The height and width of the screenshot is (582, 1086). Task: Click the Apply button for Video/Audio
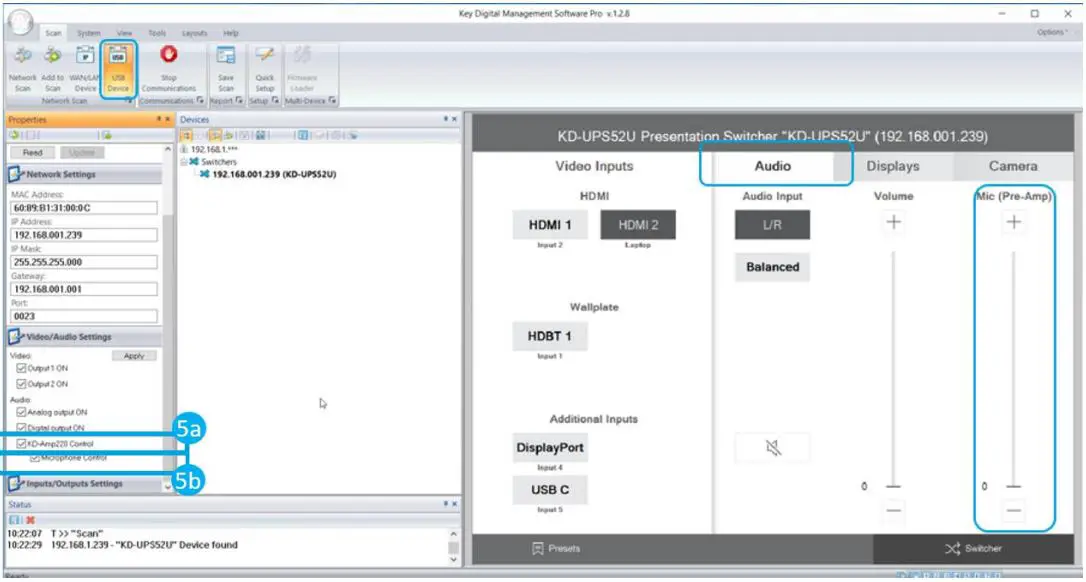pos(134,355)
